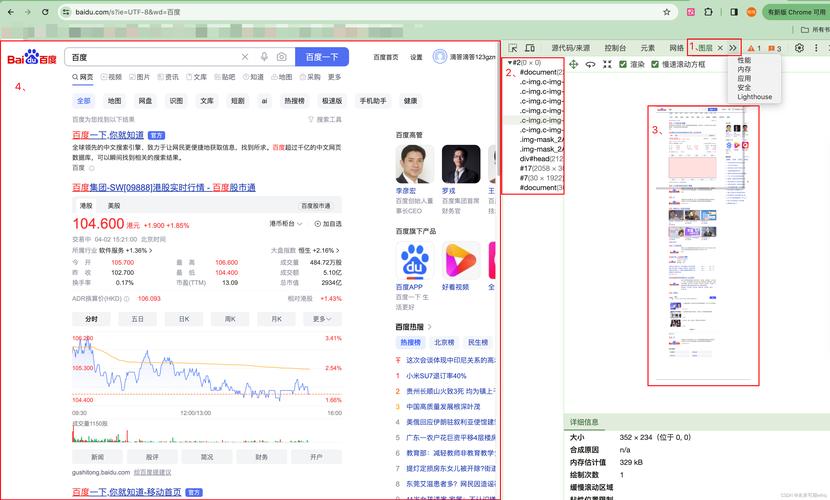
Task: Collapse the #2 layer tree node
Action: click(511, 63)
